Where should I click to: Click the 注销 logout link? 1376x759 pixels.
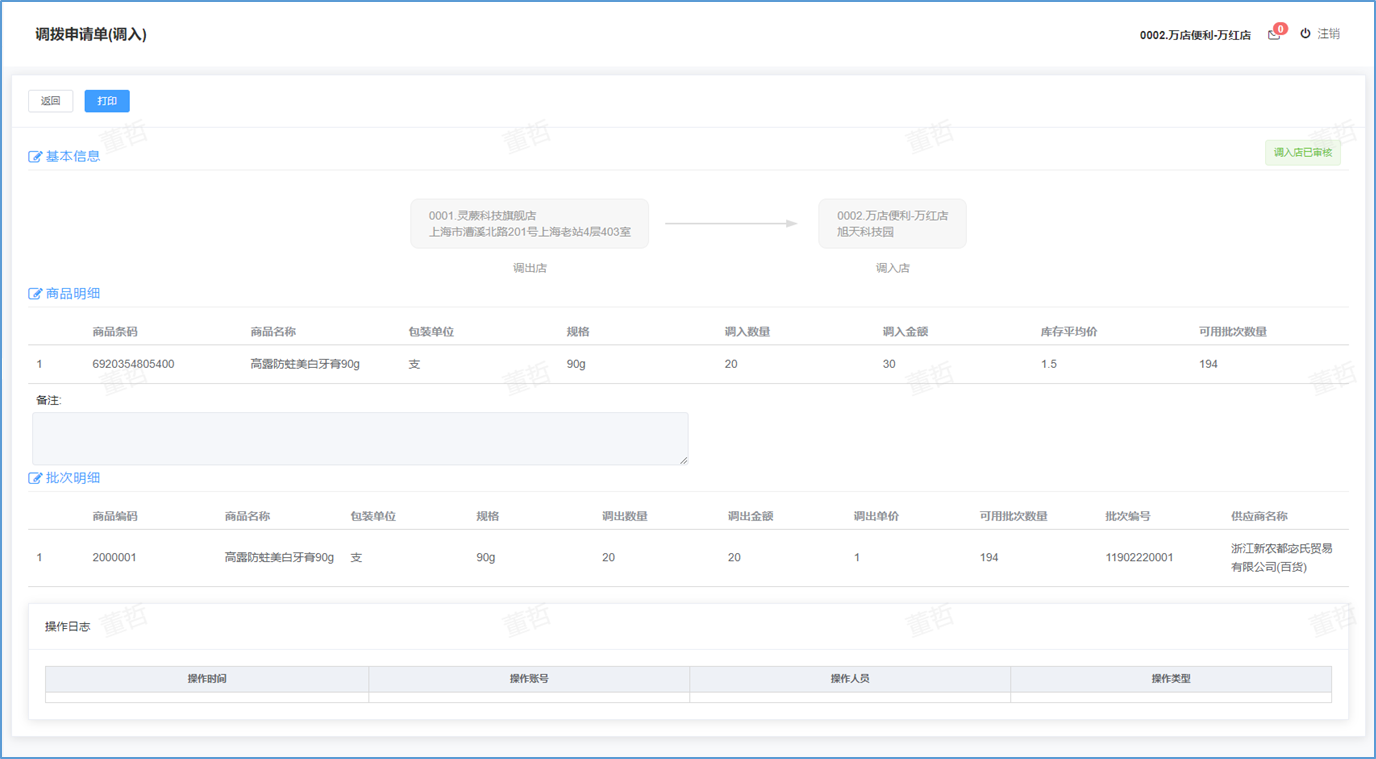pyautogui.click(x=1328, y=34)
